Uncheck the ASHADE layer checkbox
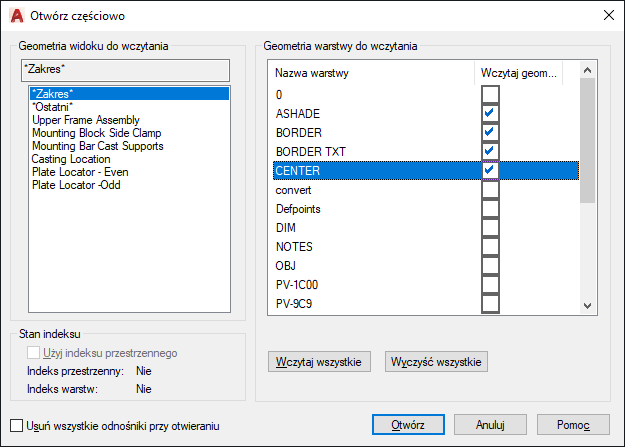This screenshot has height=447, width=625. click(x=489, y=113)
